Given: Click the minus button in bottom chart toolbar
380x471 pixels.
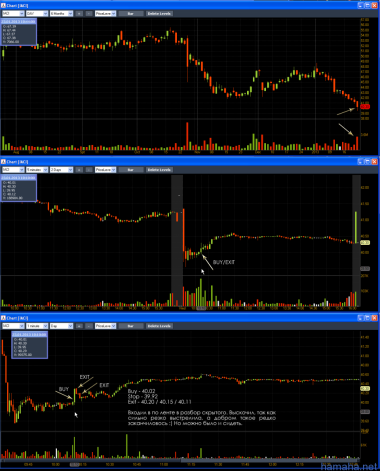Looking at the screenshot, I should click(x=89, y=326).
